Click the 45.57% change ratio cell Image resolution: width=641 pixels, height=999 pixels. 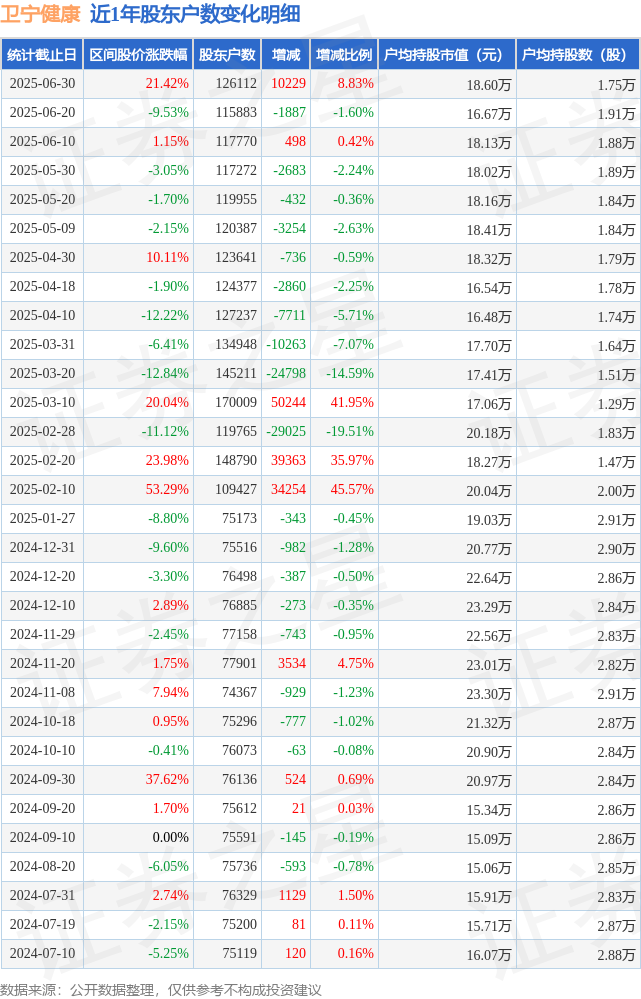tap(352, 489)
